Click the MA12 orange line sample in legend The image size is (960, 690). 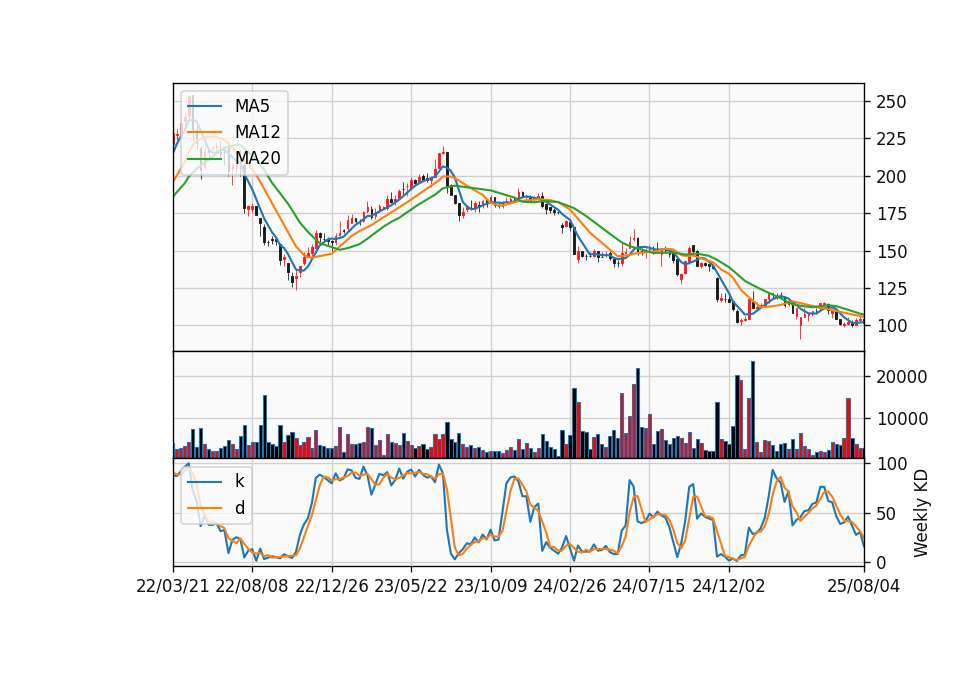coord(204,132)
